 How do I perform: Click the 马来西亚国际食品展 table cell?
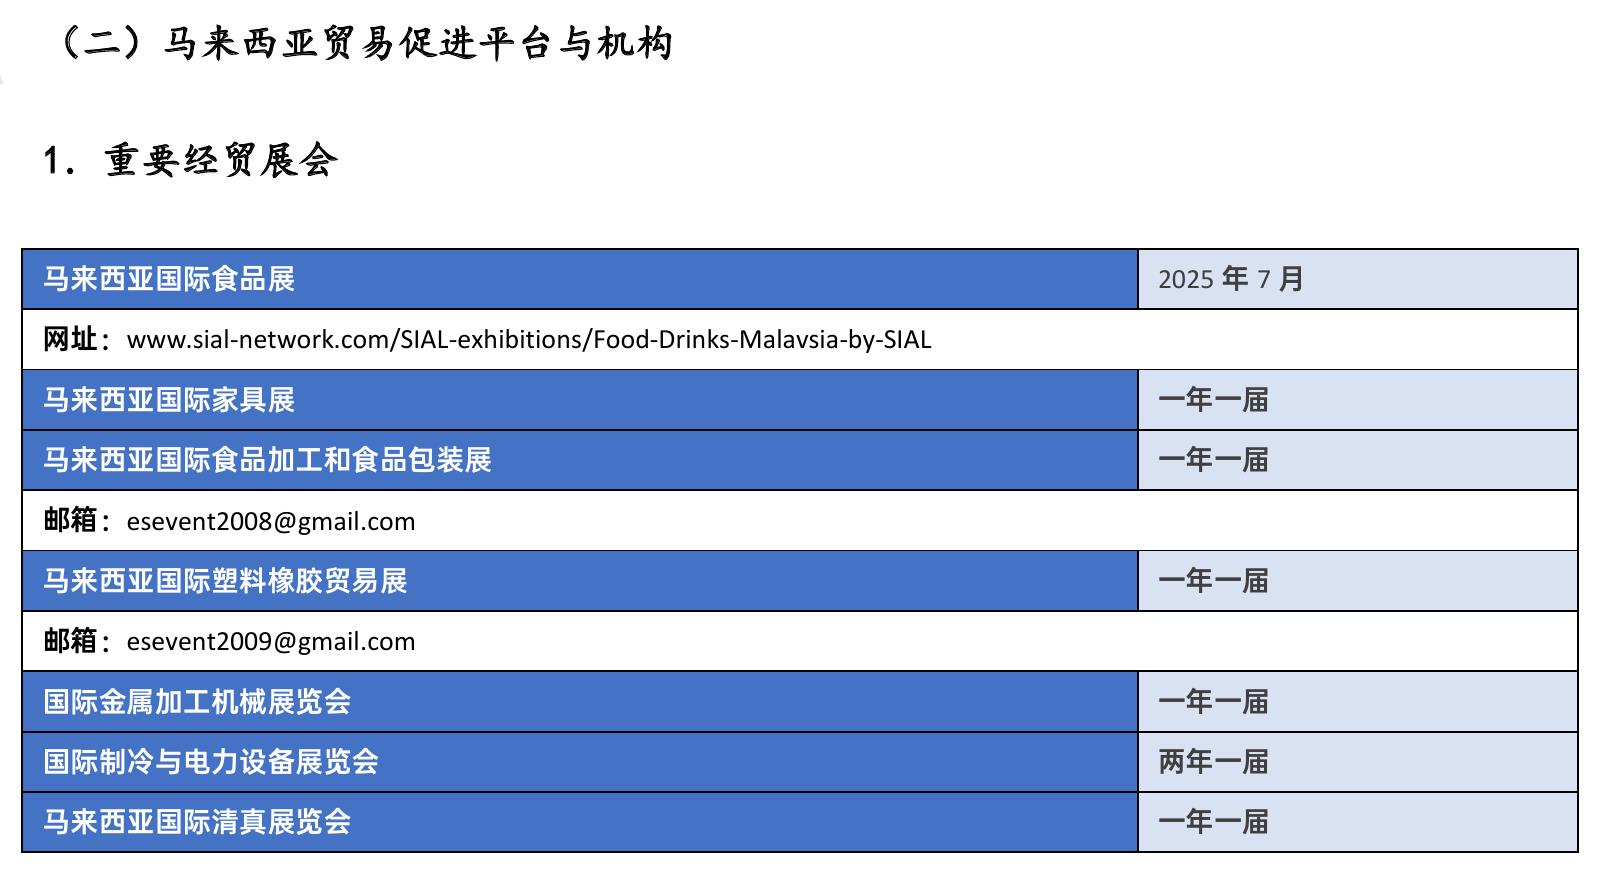point(580,279)
